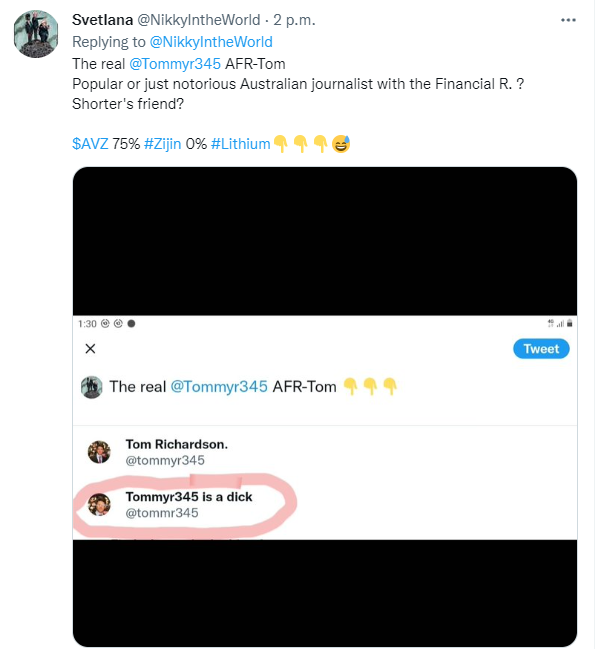The image size is (604, 649).
Task: Click avatar next to "The real" in screenshot
Action: (x=91, y=387)
